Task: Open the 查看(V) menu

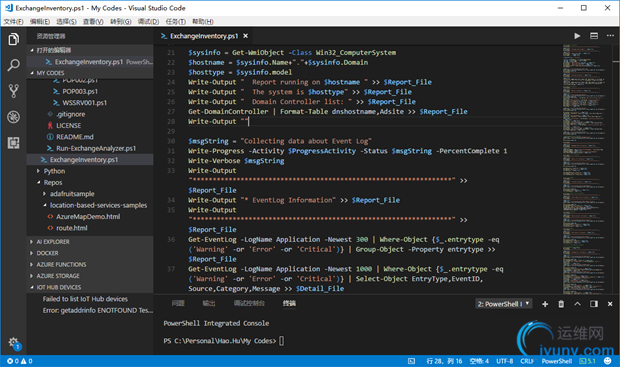Action: (x=93, y=21)
